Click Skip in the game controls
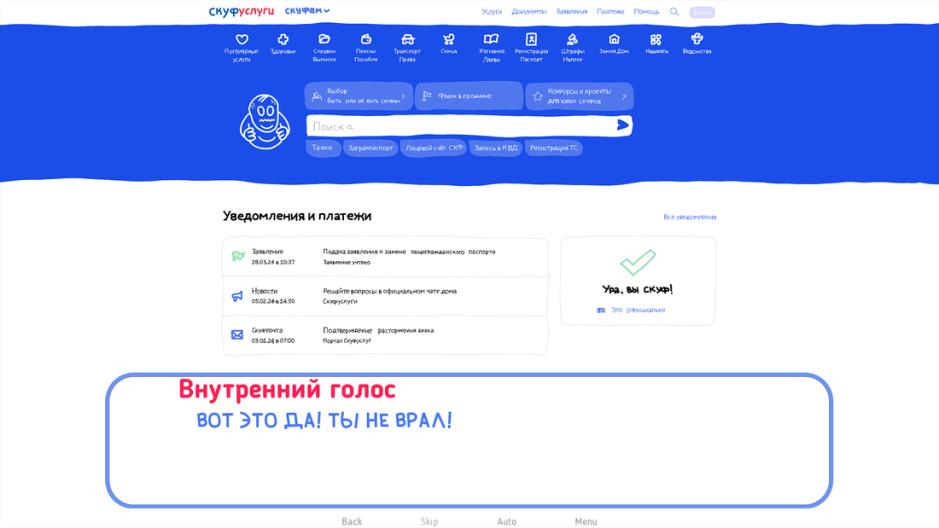Screen dimensions: 939x528 coord(429,521)
